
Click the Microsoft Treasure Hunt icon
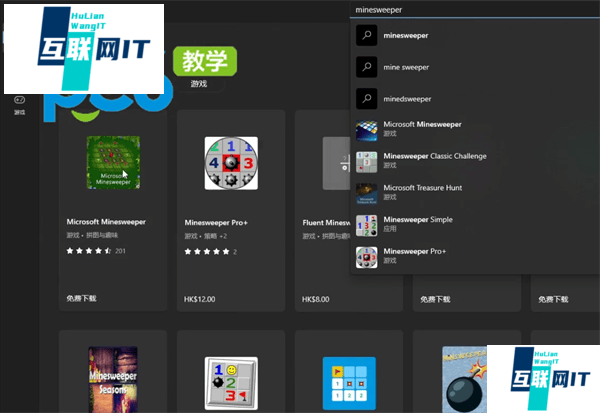pyautogui.click(x=367, y=194)
